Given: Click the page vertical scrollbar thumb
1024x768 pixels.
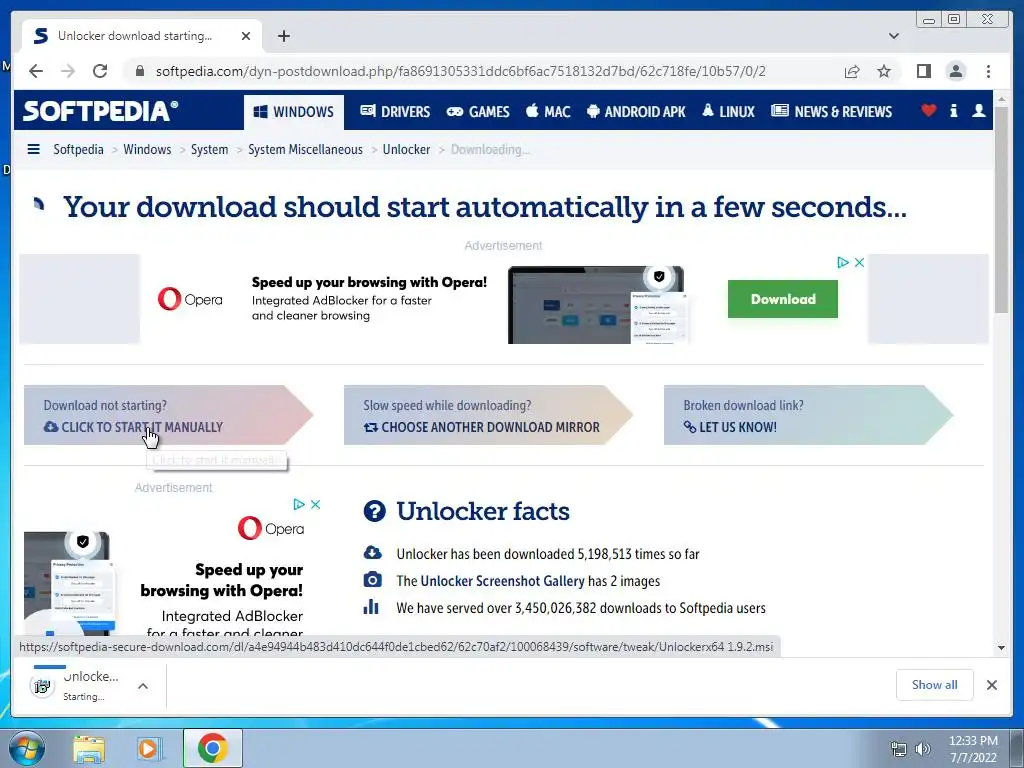Looking at the screenshot, I should coord(1002,210).
